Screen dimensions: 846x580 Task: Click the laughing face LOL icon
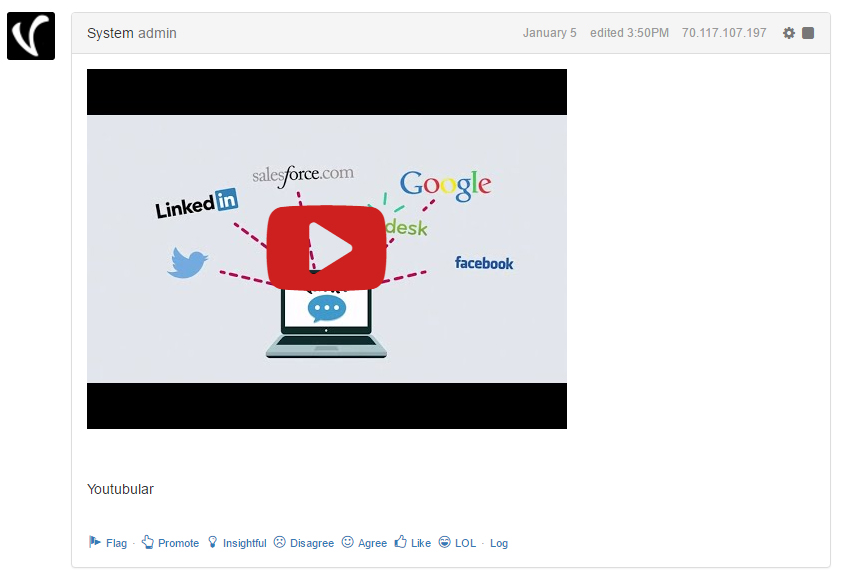(444, 542)
